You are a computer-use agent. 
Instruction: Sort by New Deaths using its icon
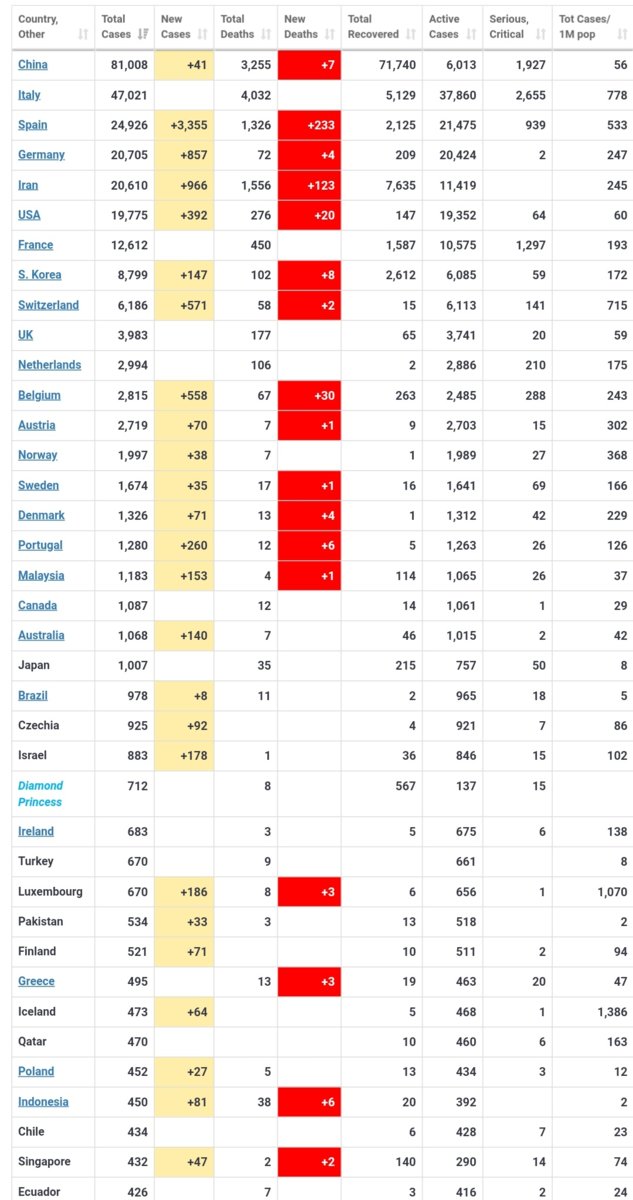328,34
